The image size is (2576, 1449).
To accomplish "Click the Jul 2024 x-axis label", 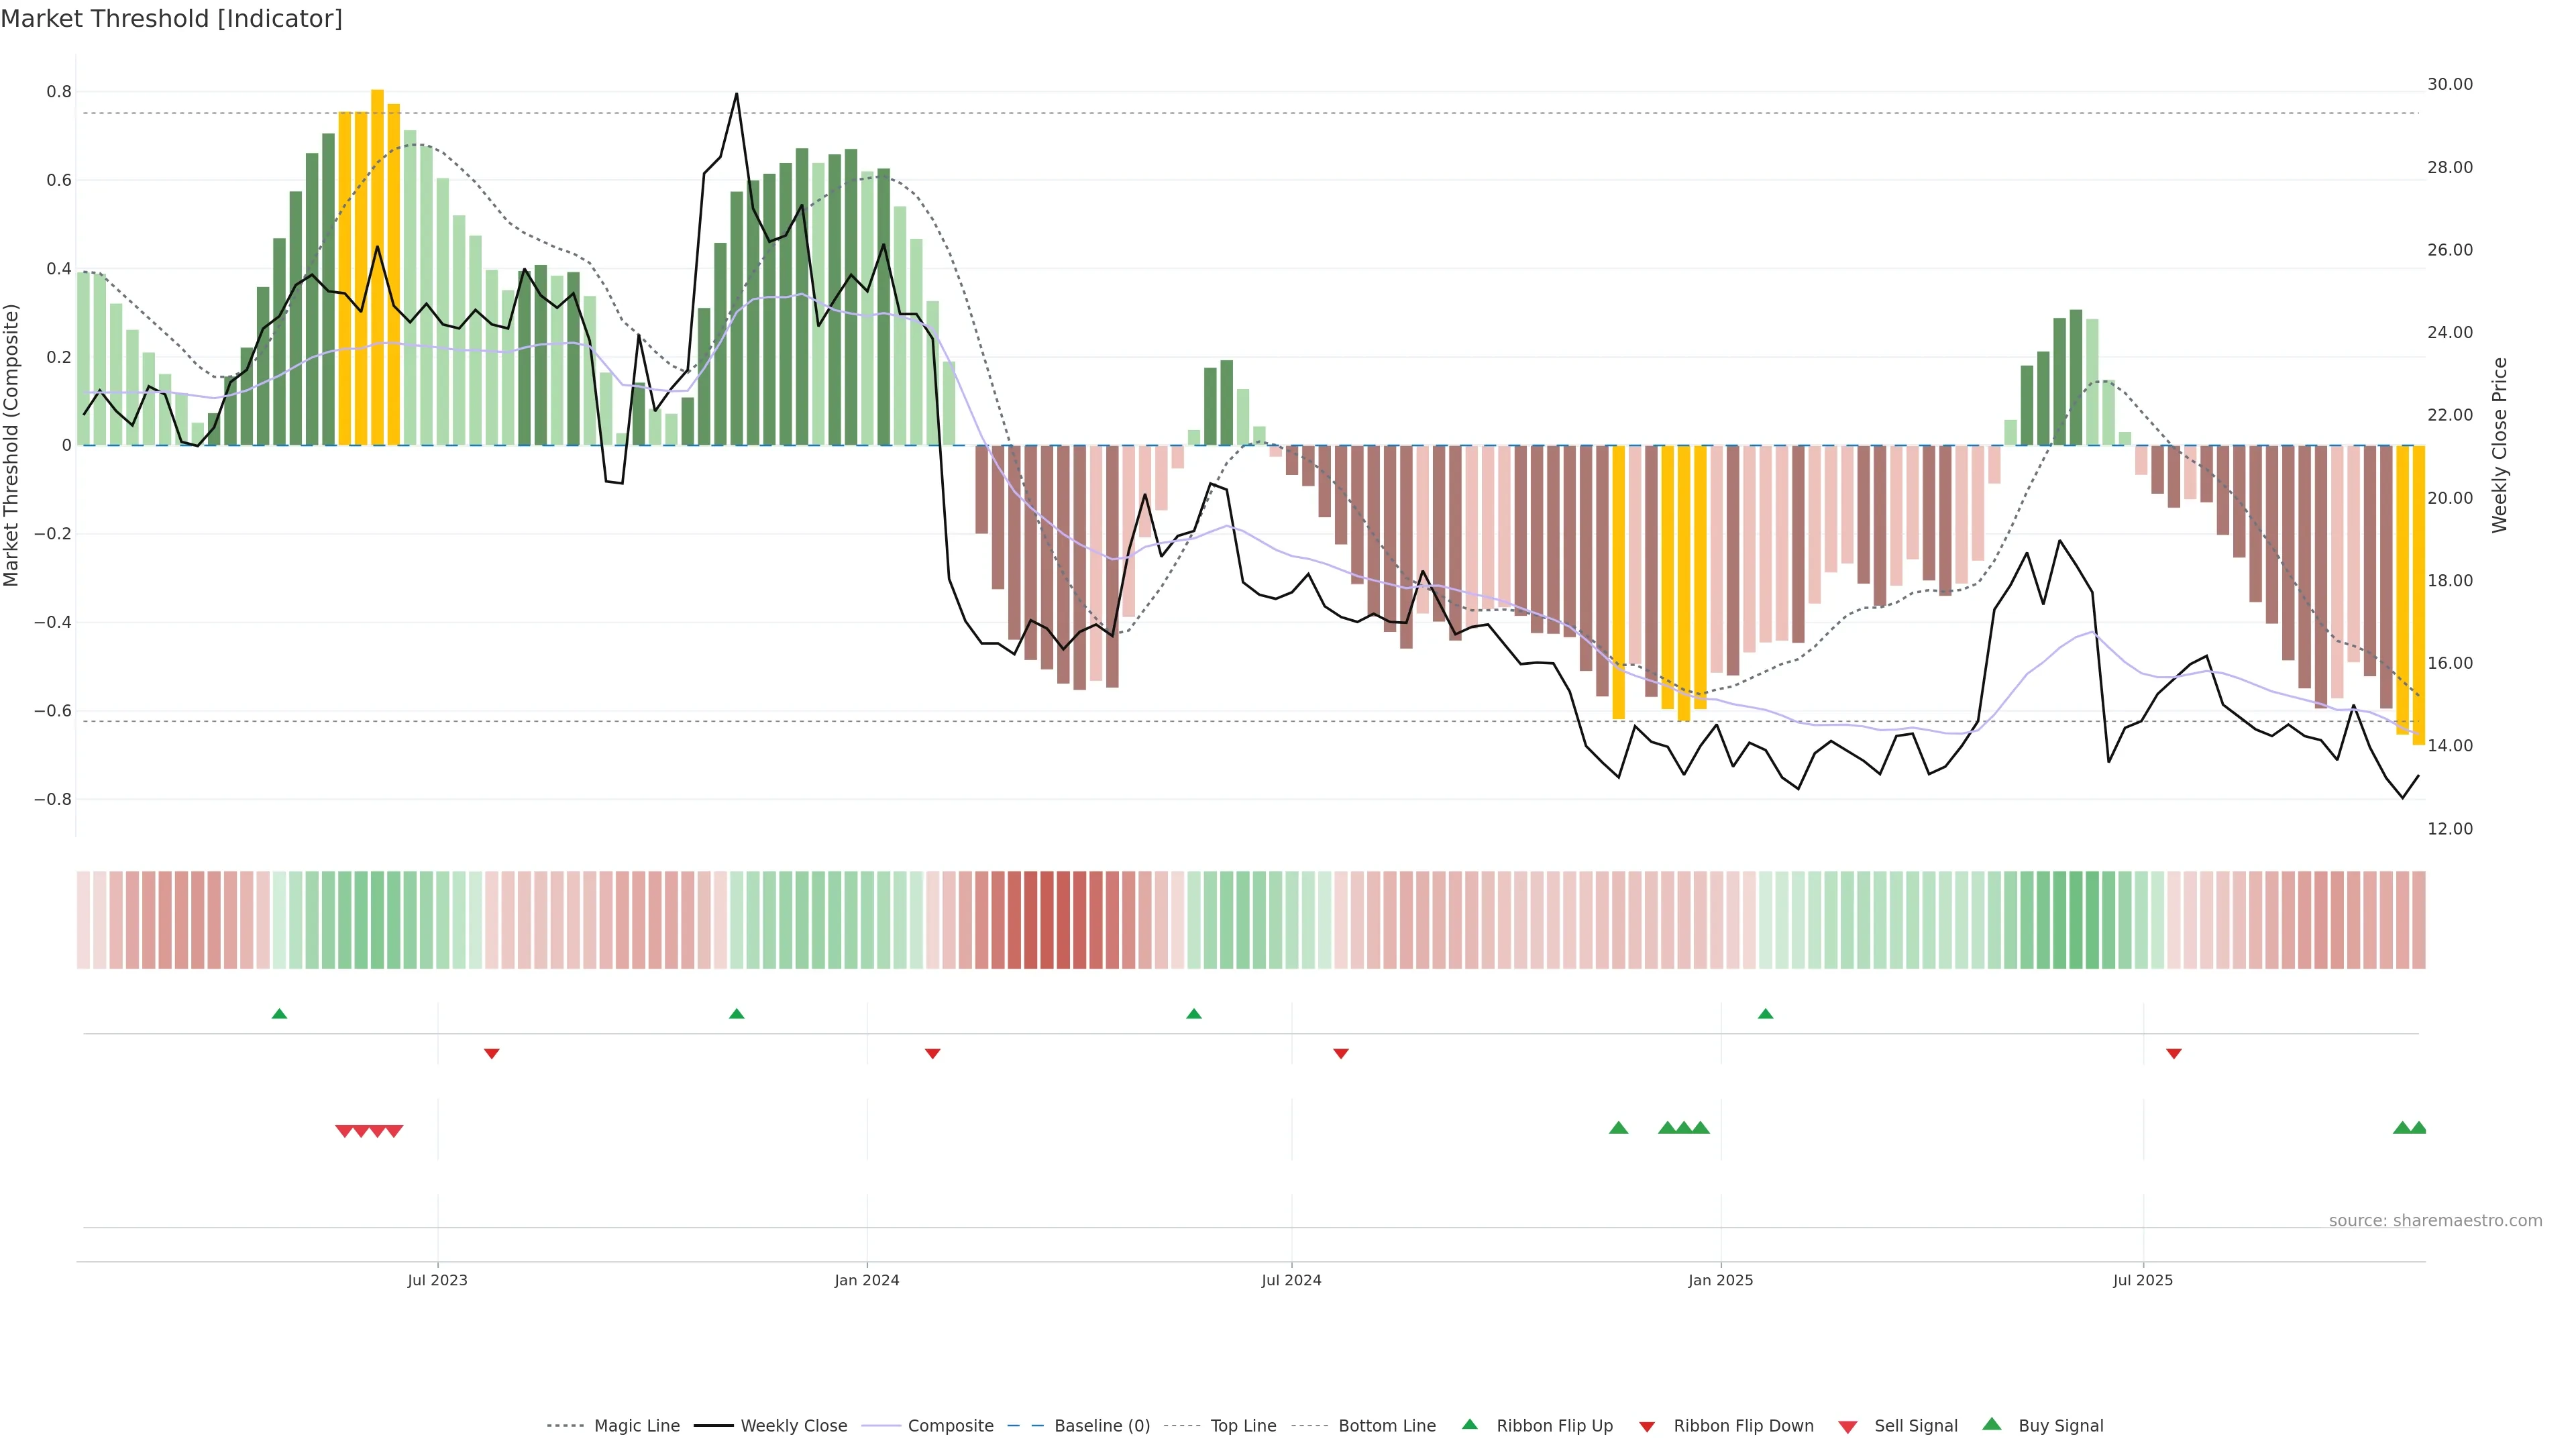I will click(1291, 1280).
